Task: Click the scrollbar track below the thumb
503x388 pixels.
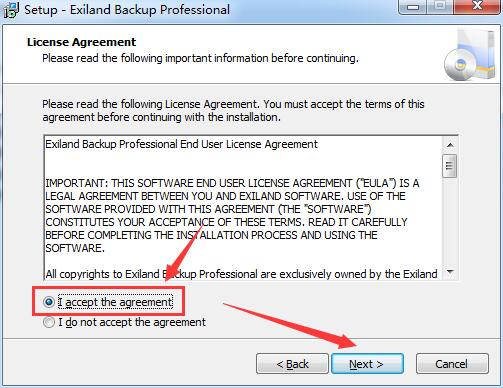Action: 450,222
